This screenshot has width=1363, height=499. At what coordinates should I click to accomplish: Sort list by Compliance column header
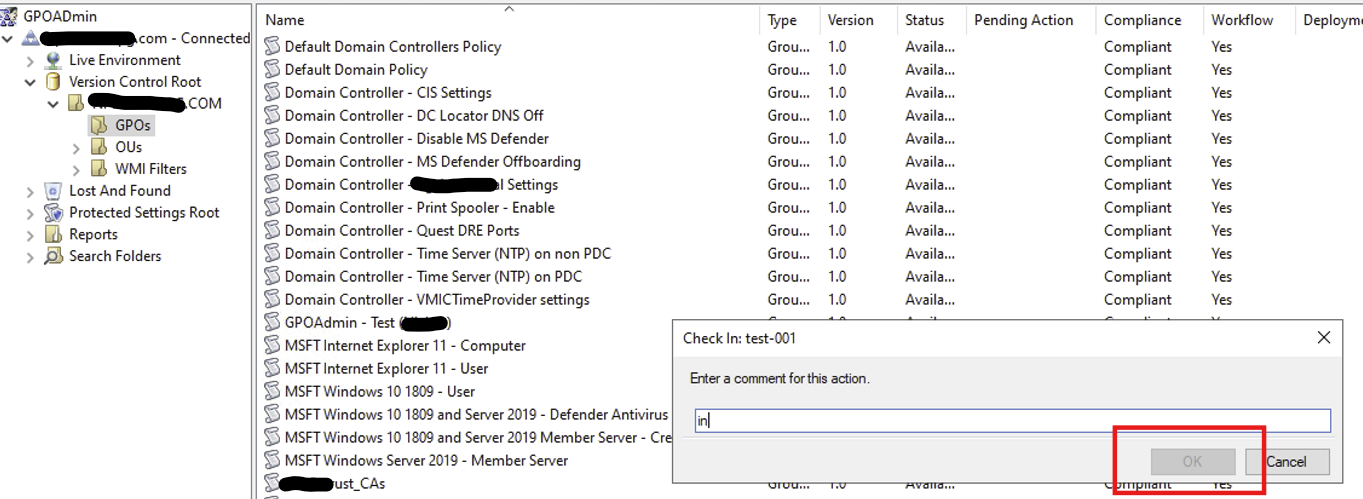click(x=1142, y=20)
